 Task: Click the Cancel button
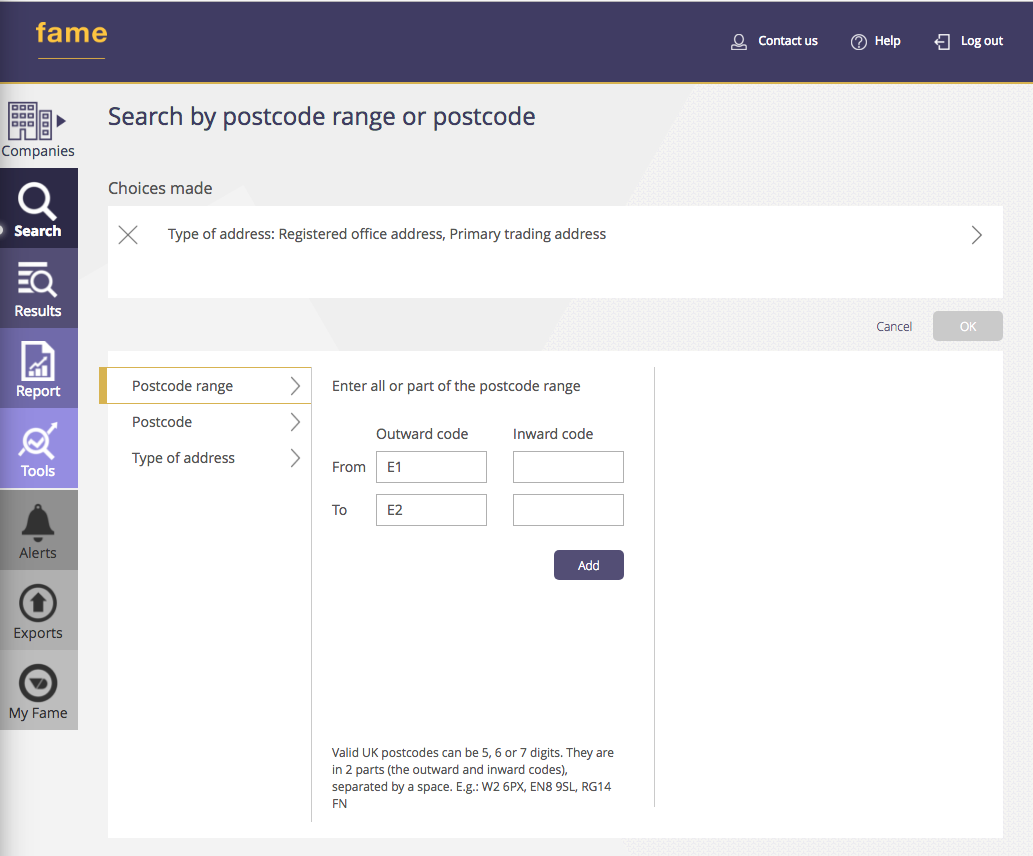(x=894, y=326)
